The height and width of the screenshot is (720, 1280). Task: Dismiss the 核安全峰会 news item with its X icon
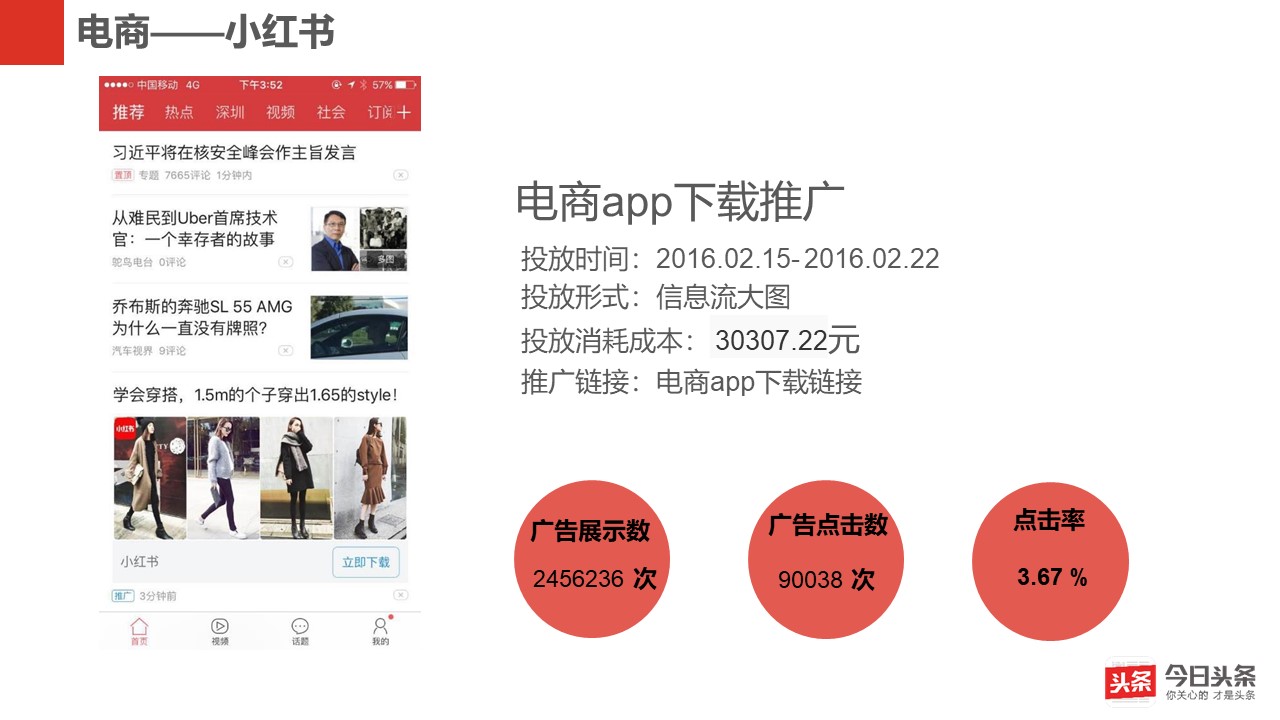[x=400, y=175]
